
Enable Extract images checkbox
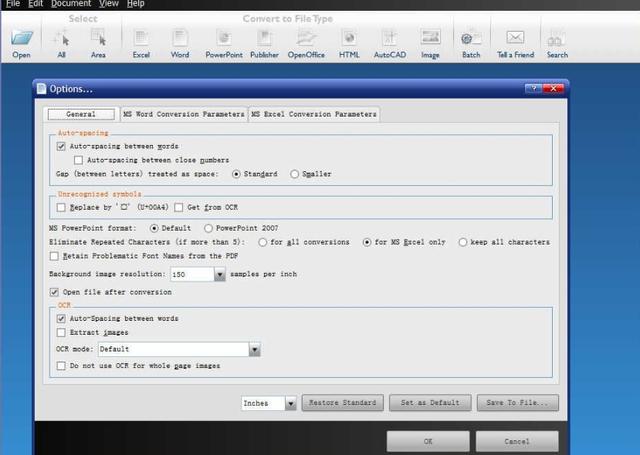[x=61, y=333]
